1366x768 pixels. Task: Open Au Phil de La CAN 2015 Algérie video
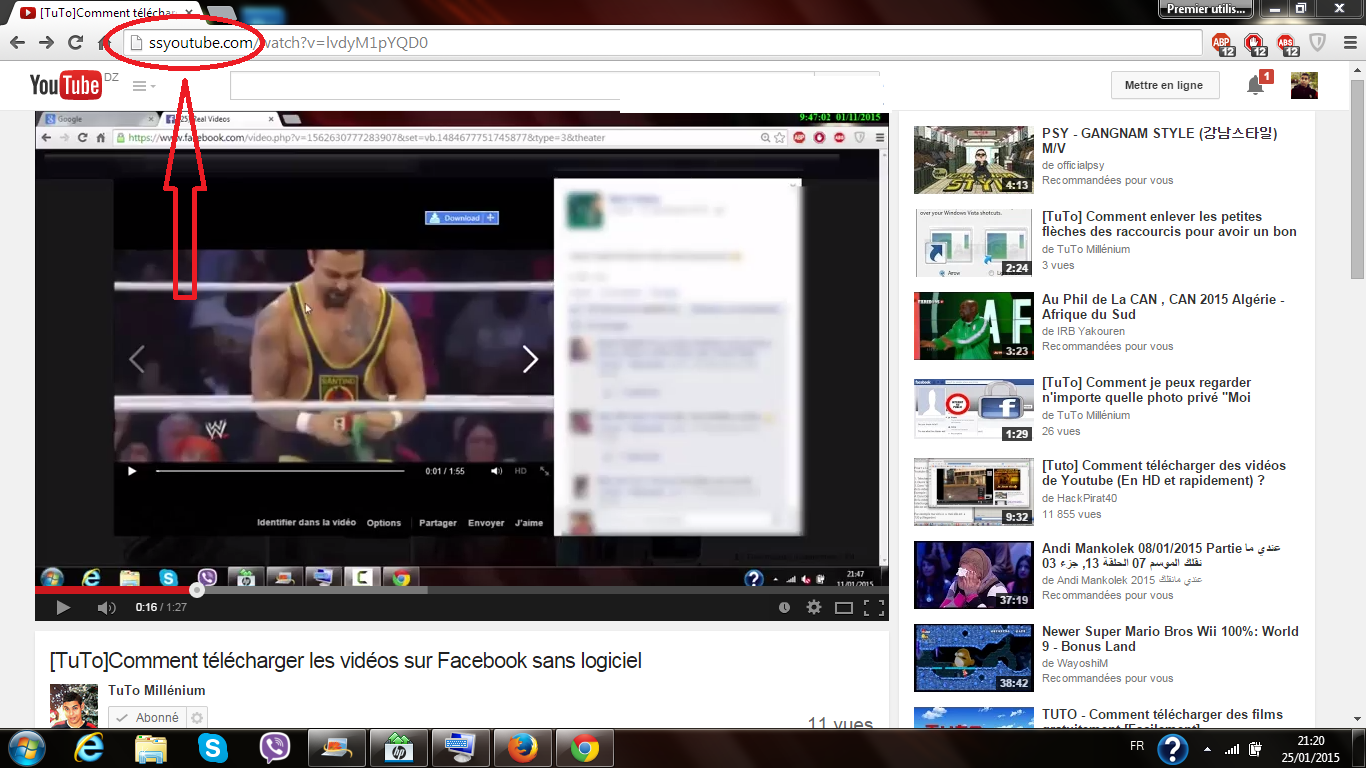[1163, 307]
